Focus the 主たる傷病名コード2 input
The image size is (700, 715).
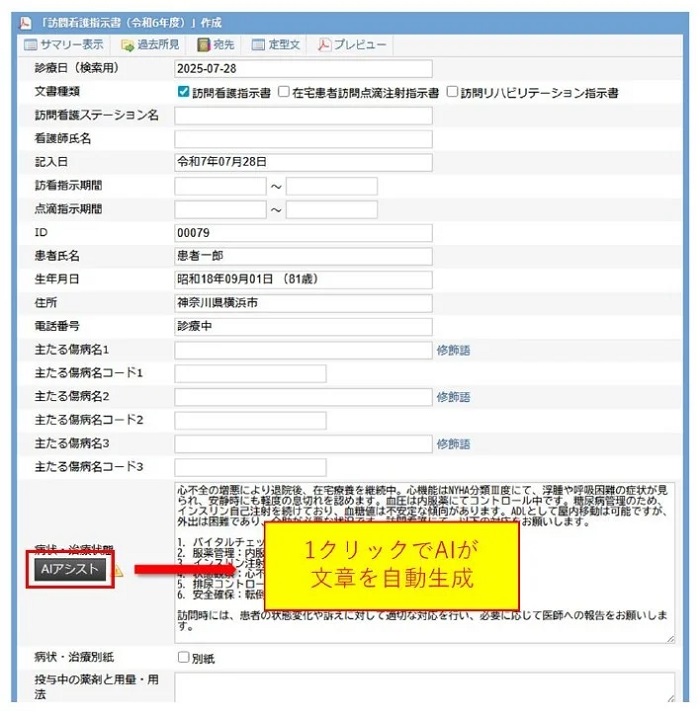250,420
